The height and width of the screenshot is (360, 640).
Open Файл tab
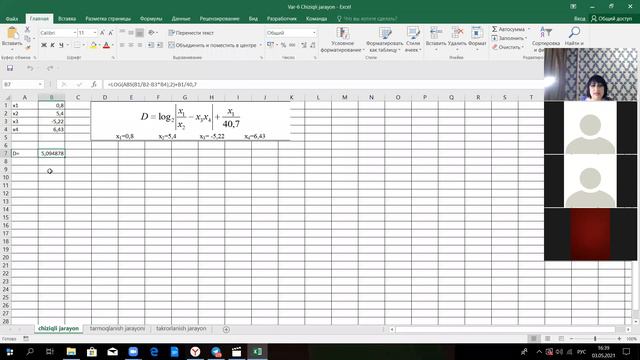coord(12,19)
